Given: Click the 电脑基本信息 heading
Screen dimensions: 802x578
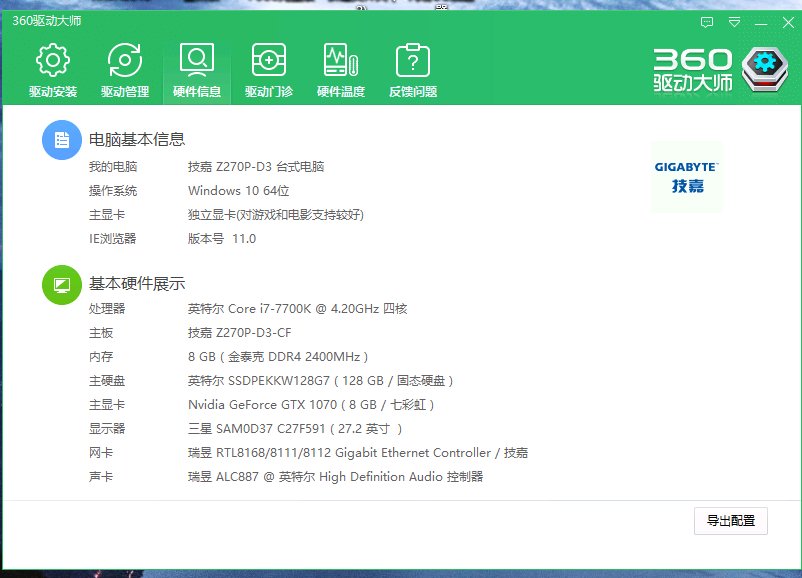Looking at the screenshot, I should (x=137, y=139).
